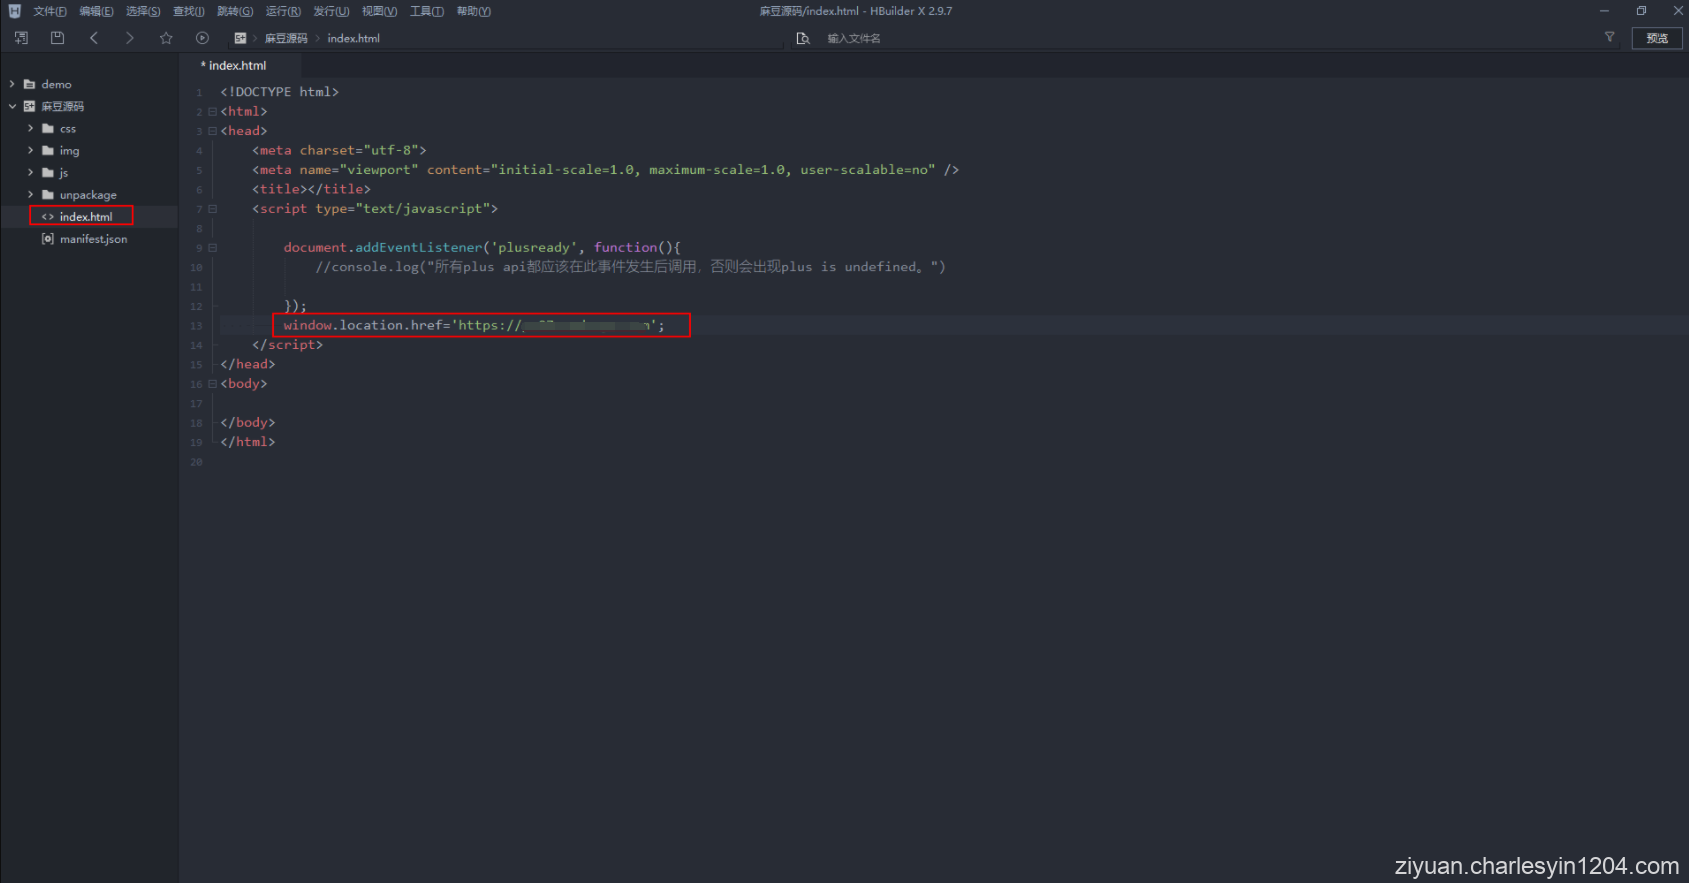Expand the css folder in project tree

coord(30,128)
